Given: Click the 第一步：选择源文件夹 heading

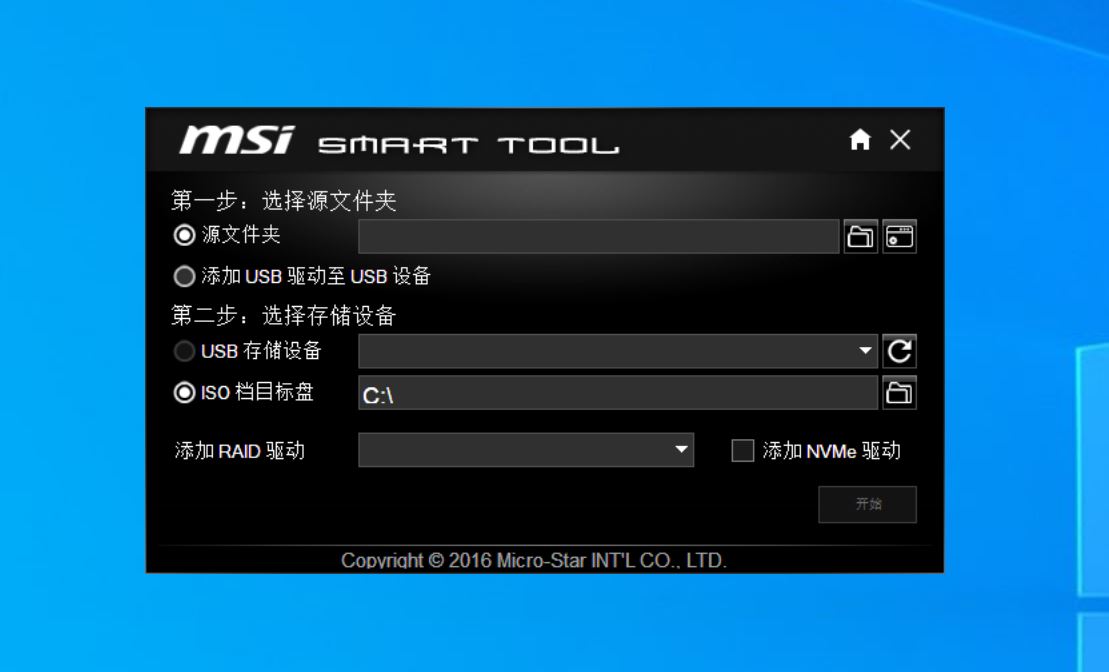Looking at the screenshot, I should pyautogui.click(x=284, y=201).
